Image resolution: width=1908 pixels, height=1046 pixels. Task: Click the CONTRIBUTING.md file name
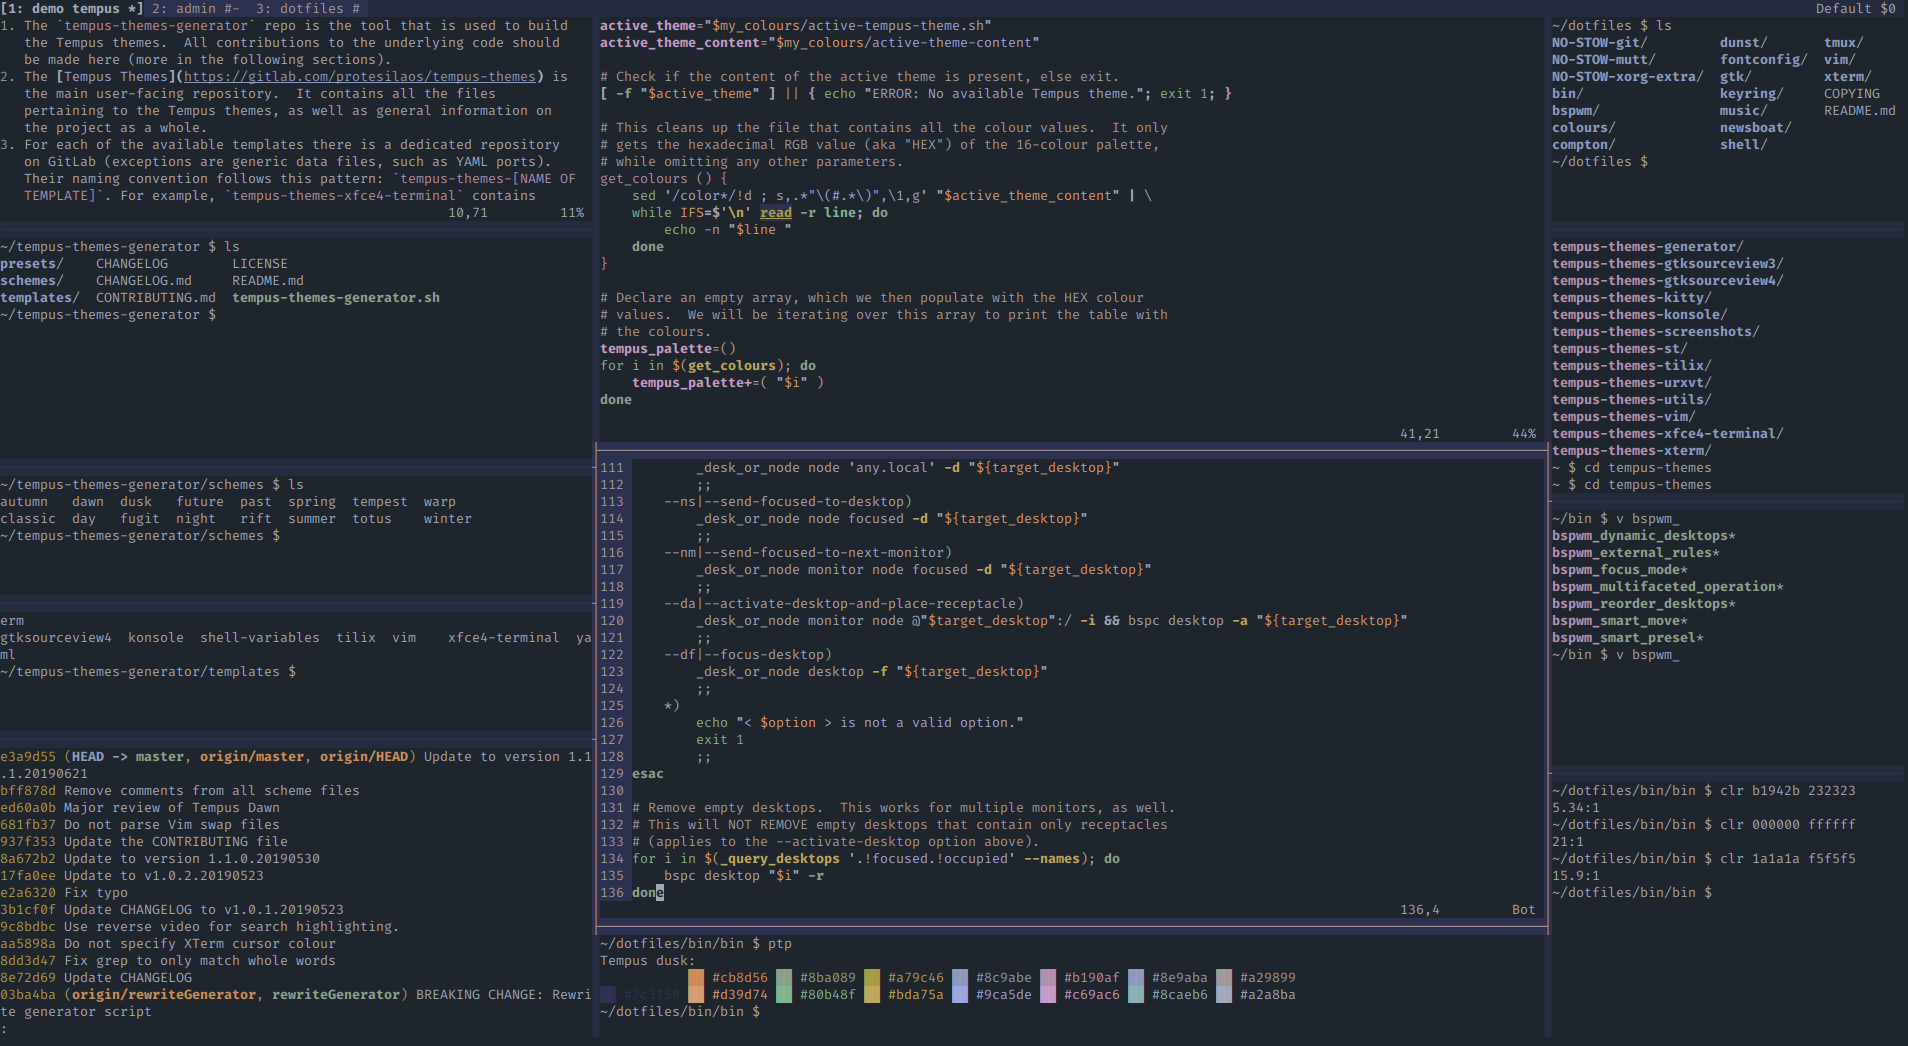pyautogui.click(x=156, y=297)
